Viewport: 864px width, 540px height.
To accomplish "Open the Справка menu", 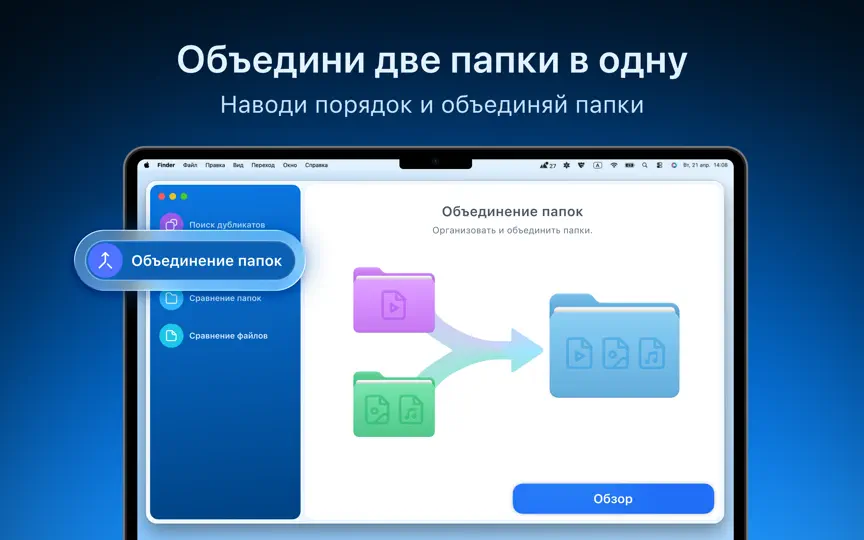I will (316, 165).
